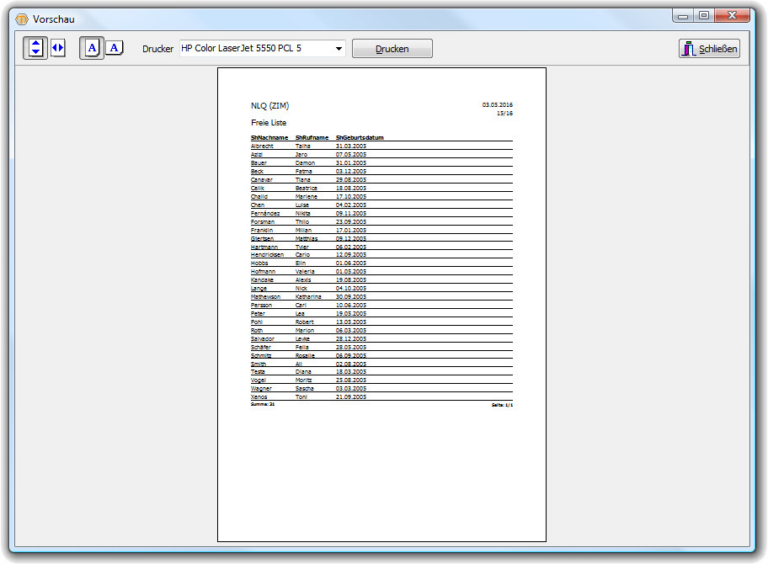Toggle the larger font 'A' button
Screen dimensions: 768x564
coord(92,48)
